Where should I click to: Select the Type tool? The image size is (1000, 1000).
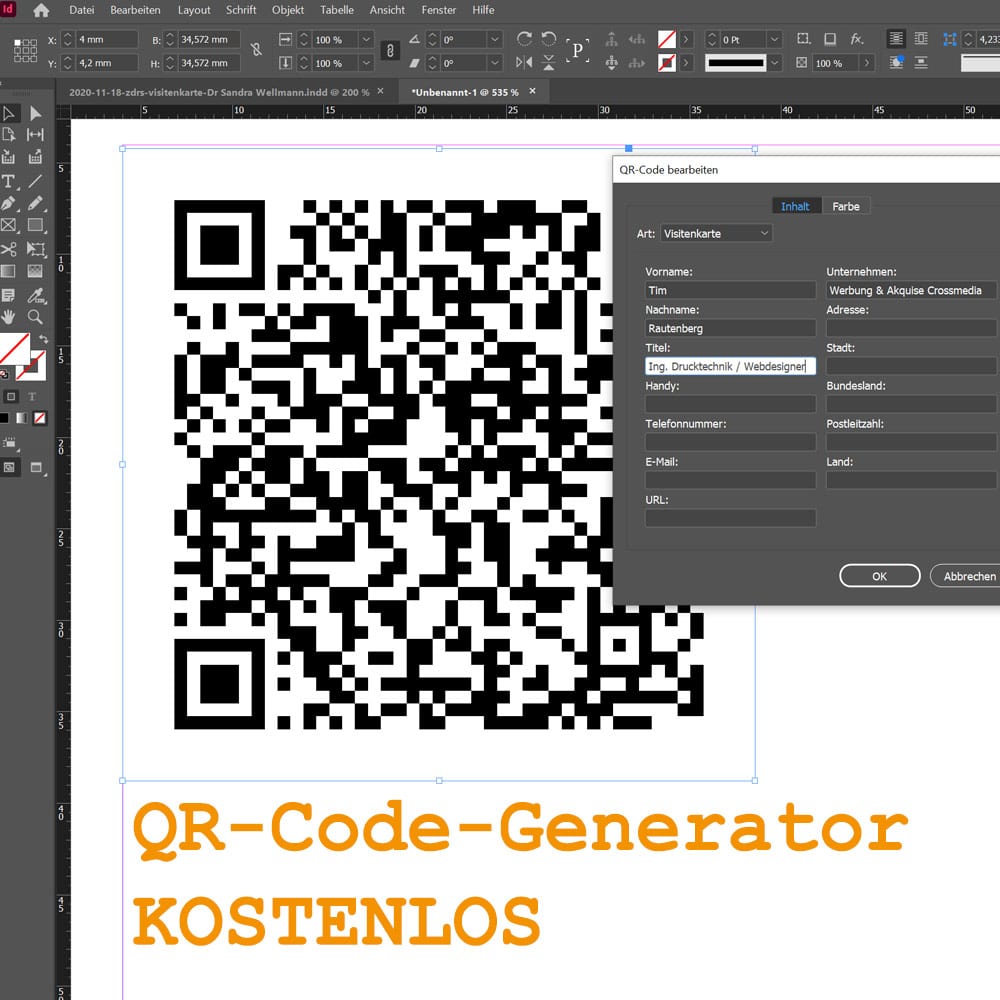click(9, 182)
